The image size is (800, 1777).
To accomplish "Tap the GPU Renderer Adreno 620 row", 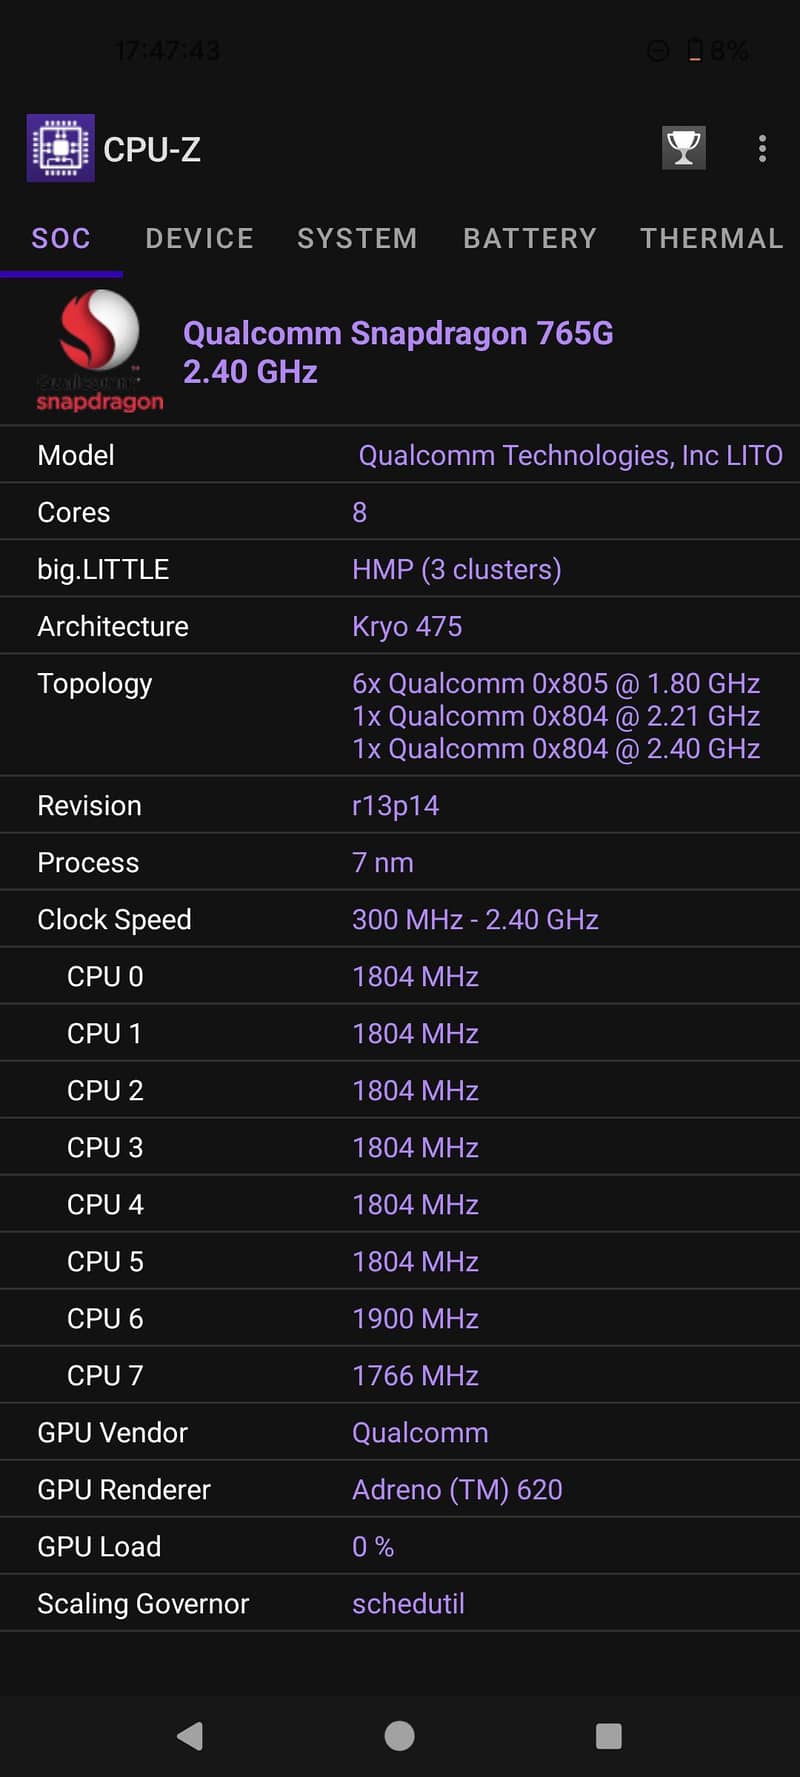I will tap(400, 1489).
